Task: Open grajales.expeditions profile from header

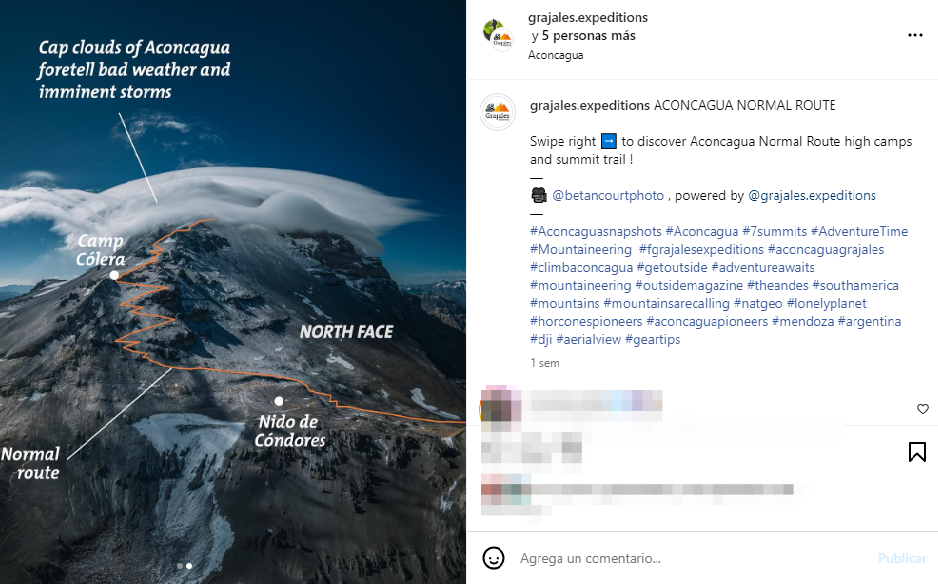Action: tap(587, 17)
